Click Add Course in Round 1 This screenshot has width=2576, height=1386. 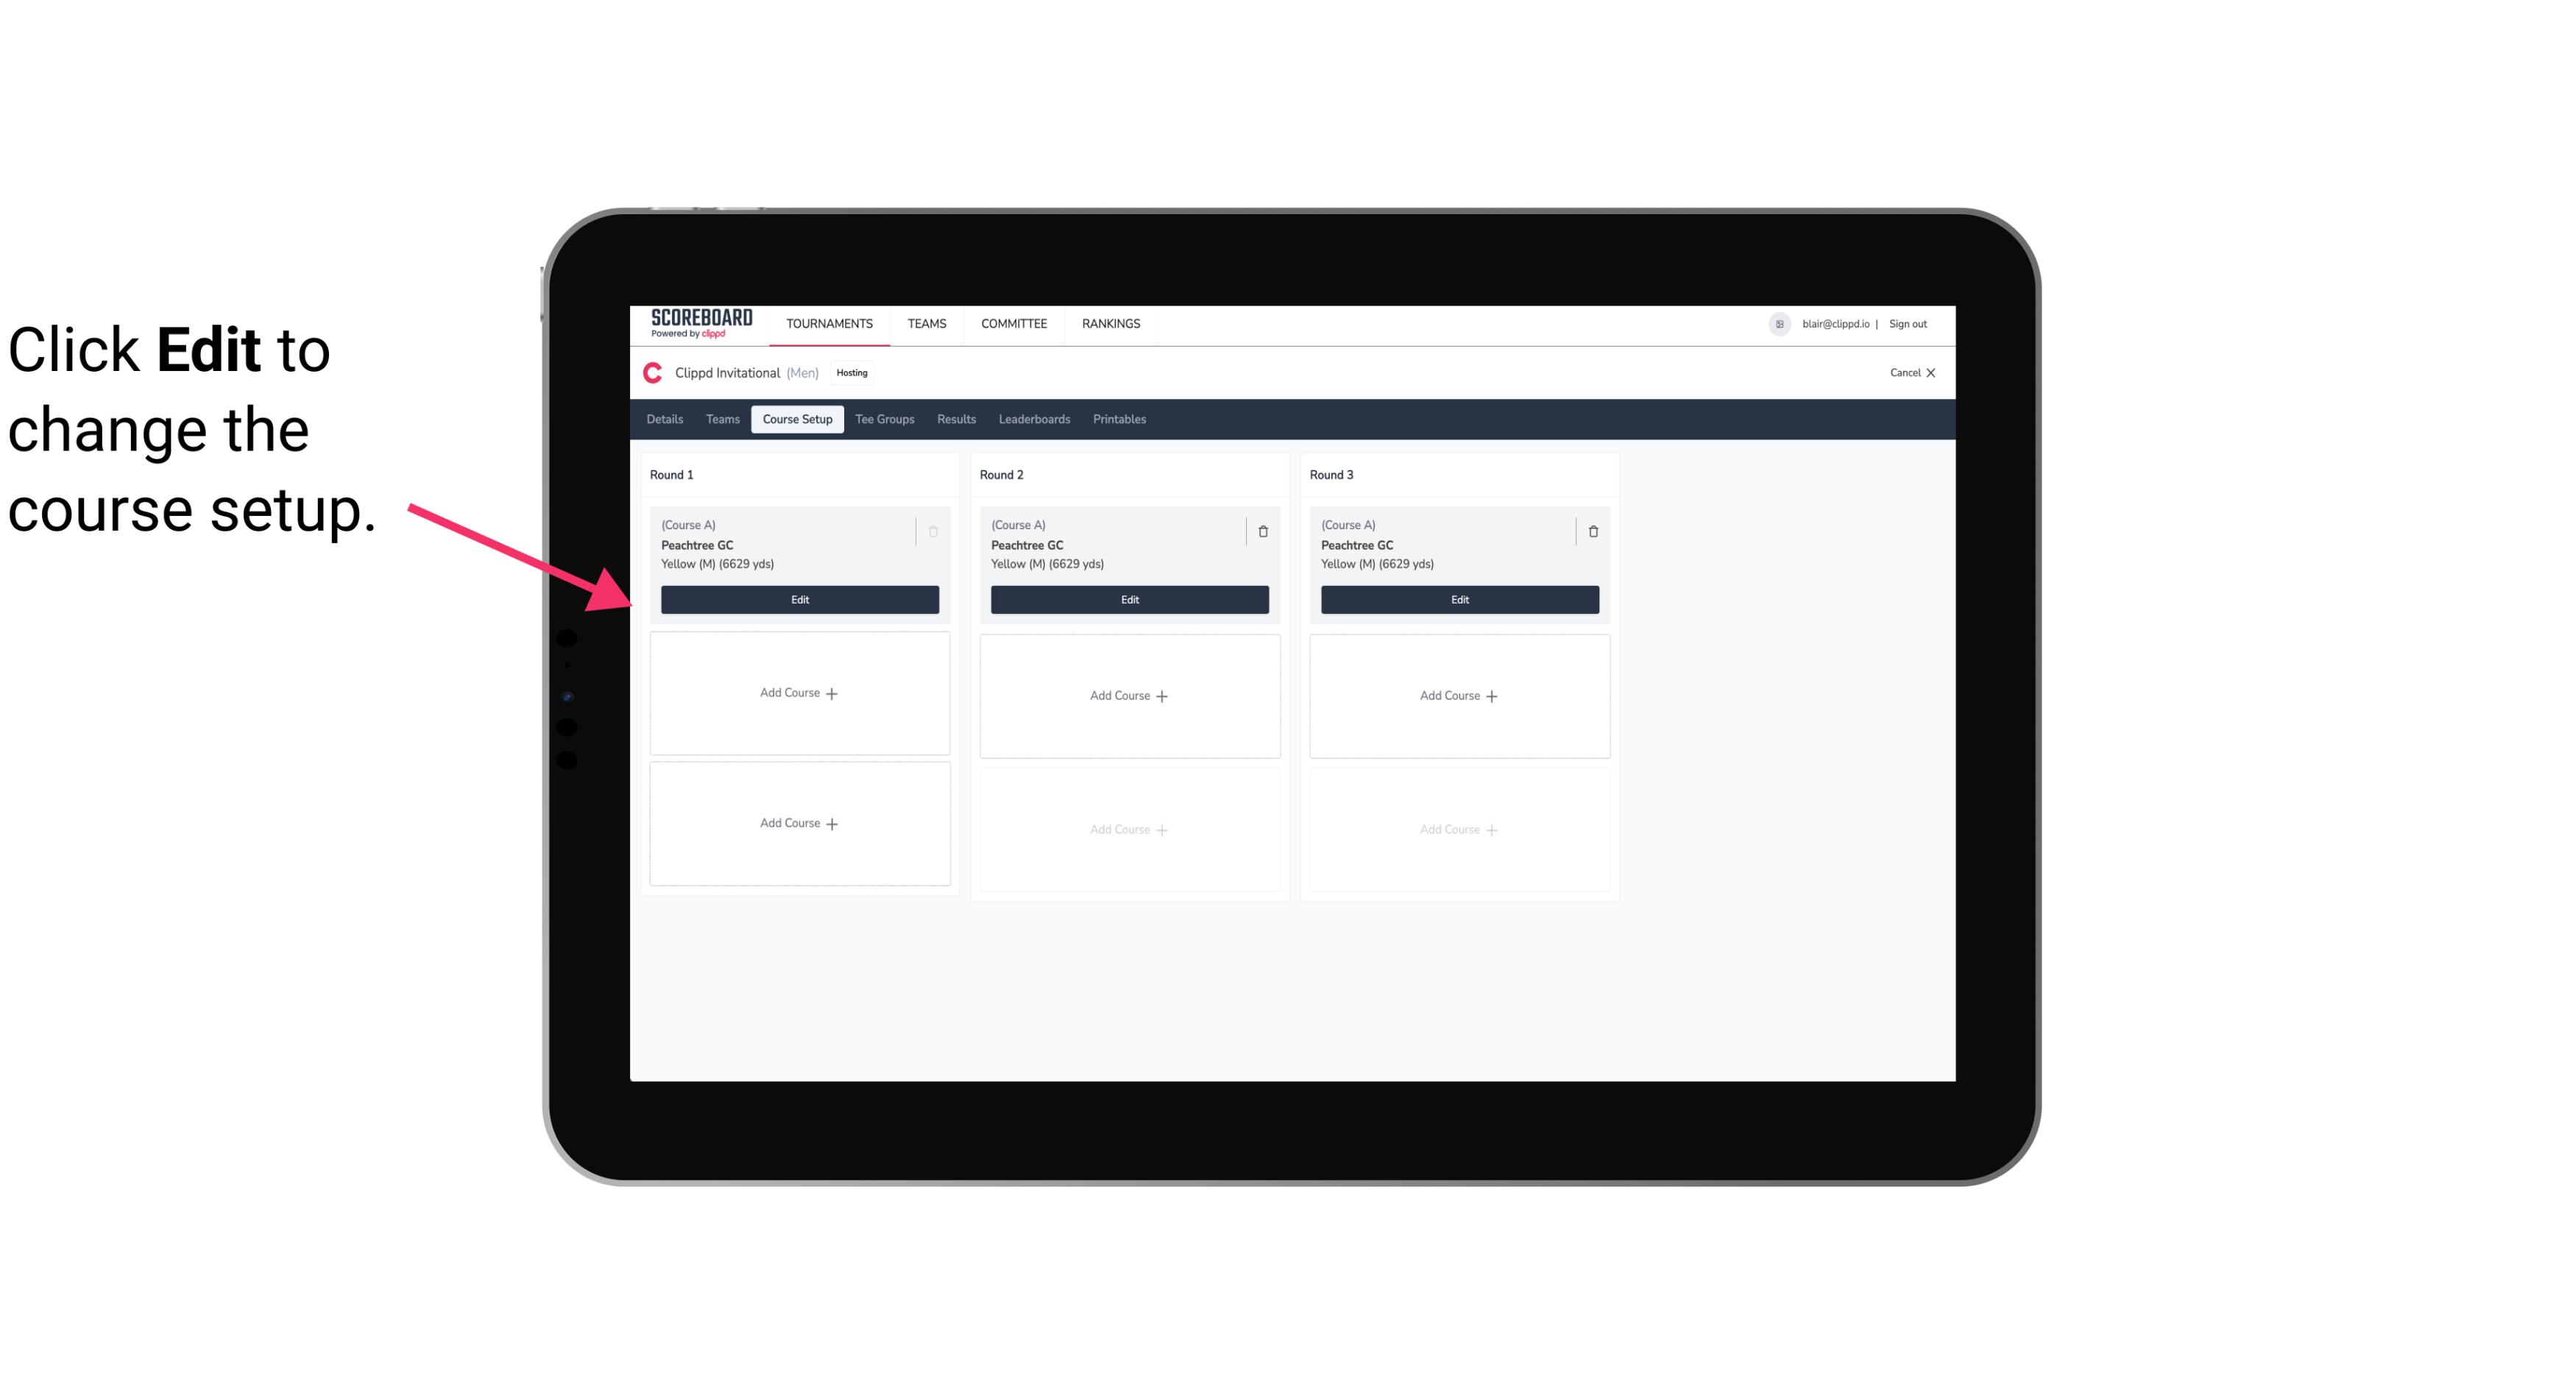[x=799, y=693]
